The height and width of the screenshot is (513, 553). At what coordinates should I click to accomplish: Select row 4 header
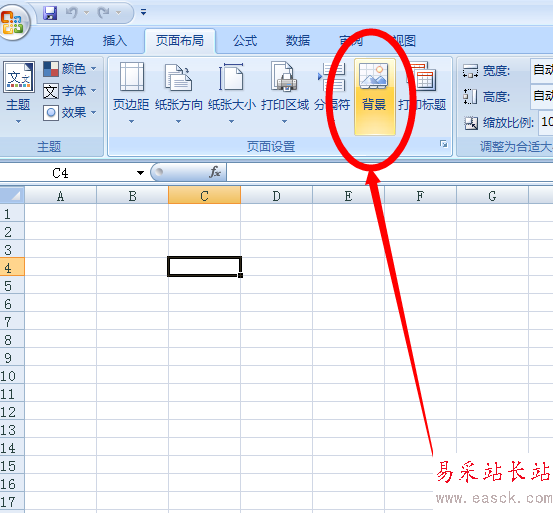pos(12,267)
